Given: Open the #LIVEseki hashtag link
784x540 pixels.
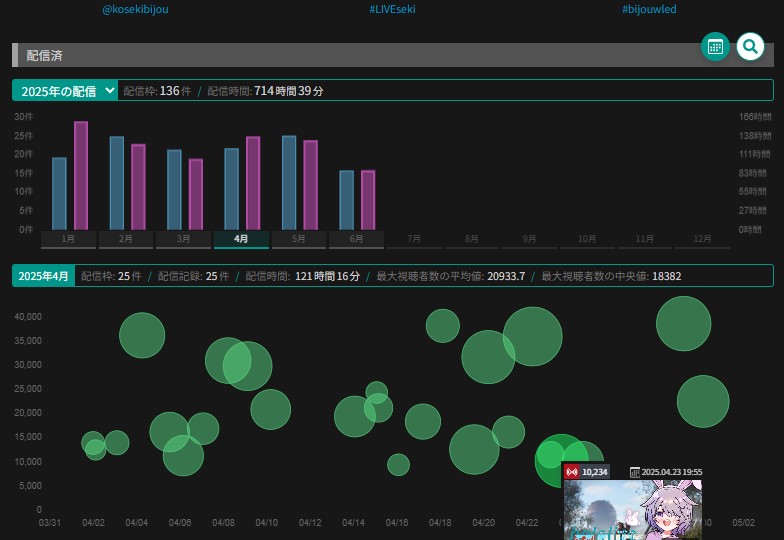Looking at the screenshot, I should click(392, 9).
